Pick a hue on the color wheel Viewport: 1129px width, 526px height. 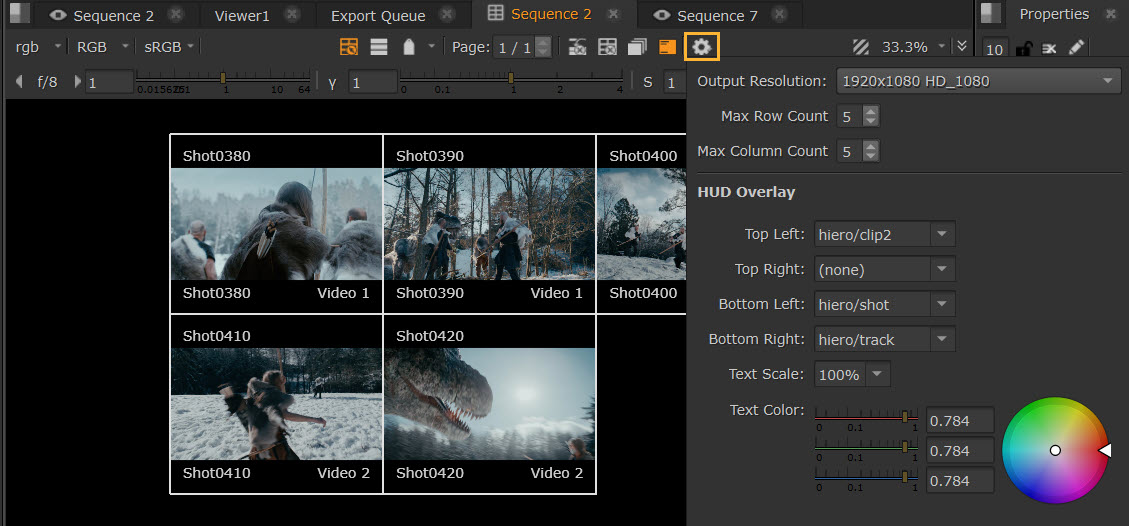[1055, 450]
